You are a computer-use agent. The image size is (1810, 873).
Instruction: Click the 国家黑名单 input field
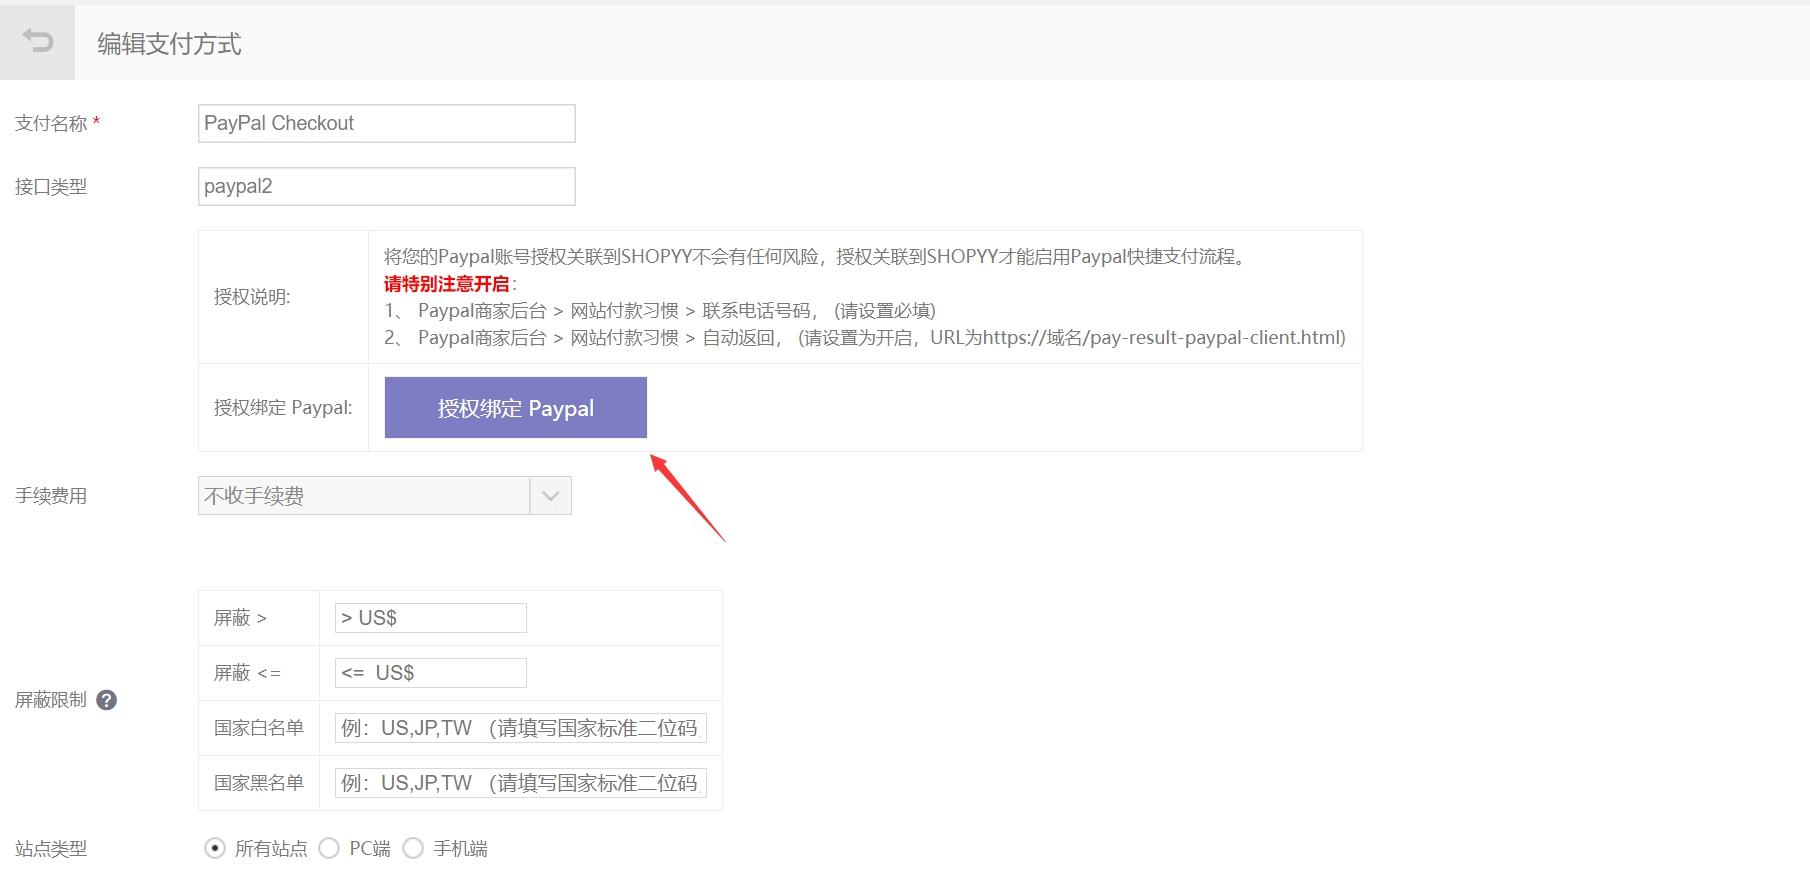[x=521, y=783]
